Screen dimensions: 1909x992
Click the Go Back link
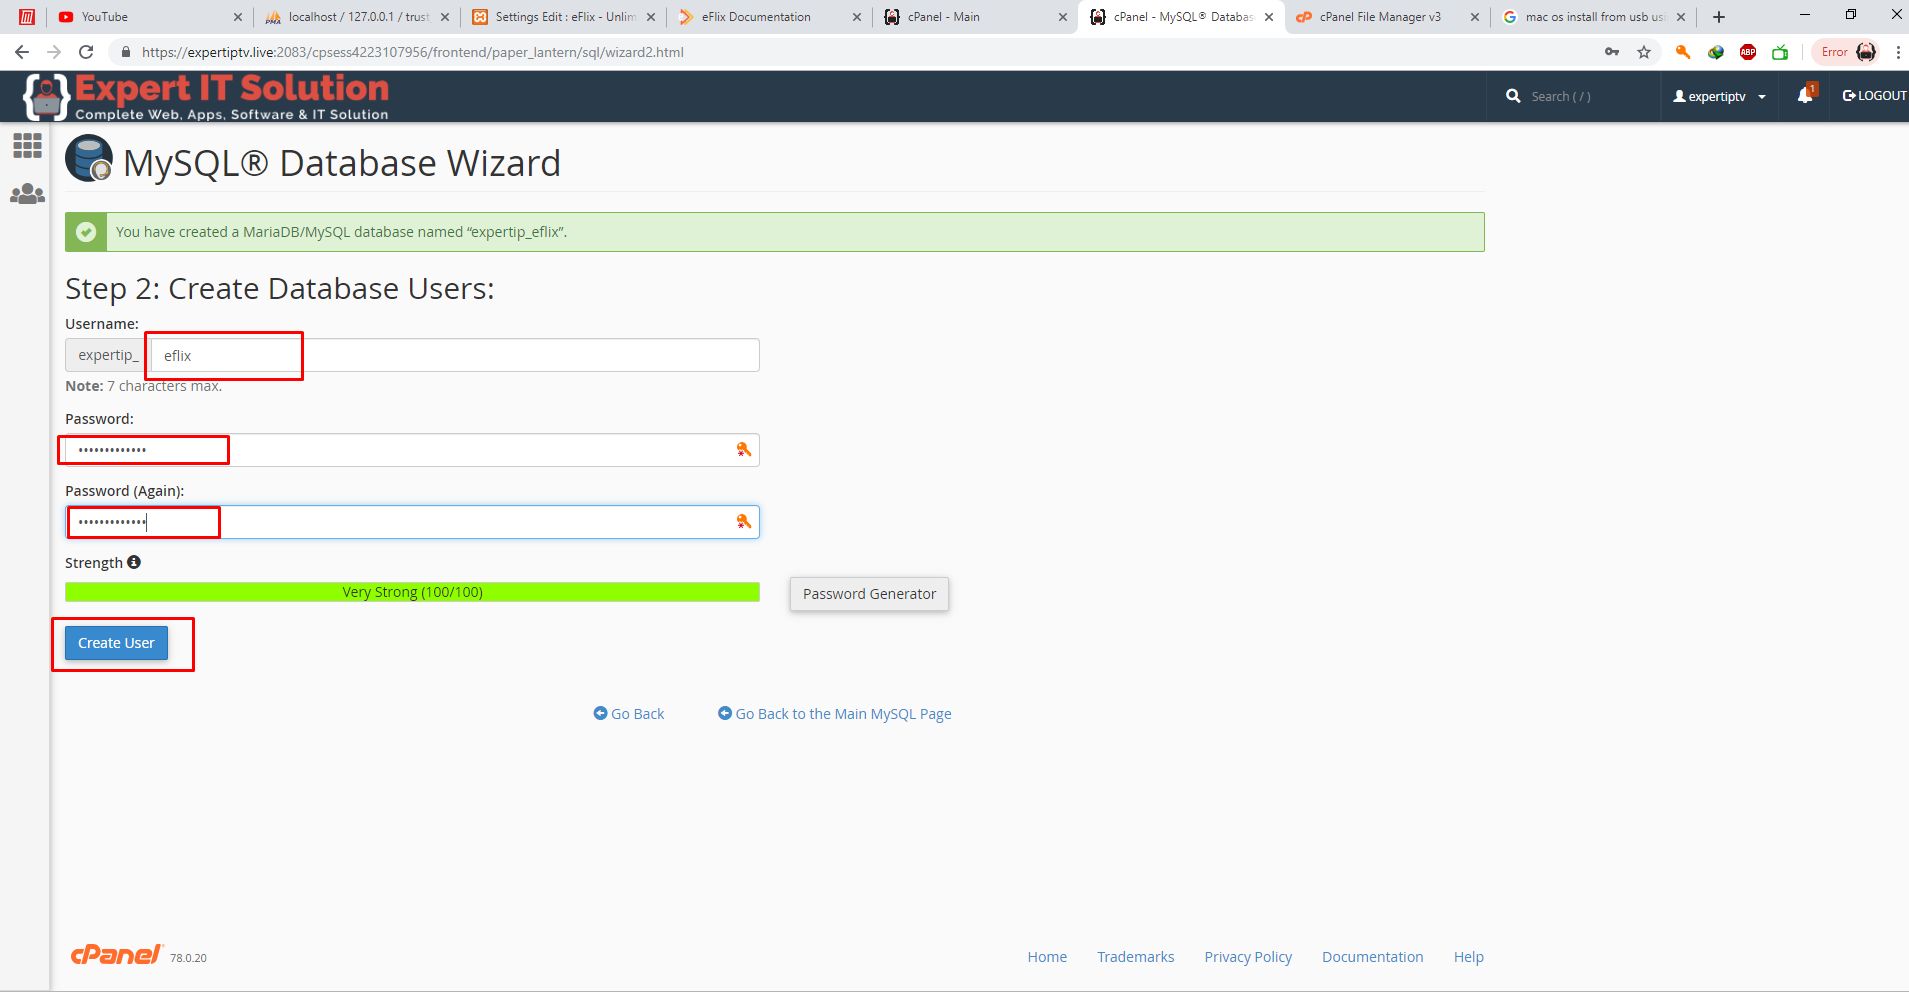[629, 714]
